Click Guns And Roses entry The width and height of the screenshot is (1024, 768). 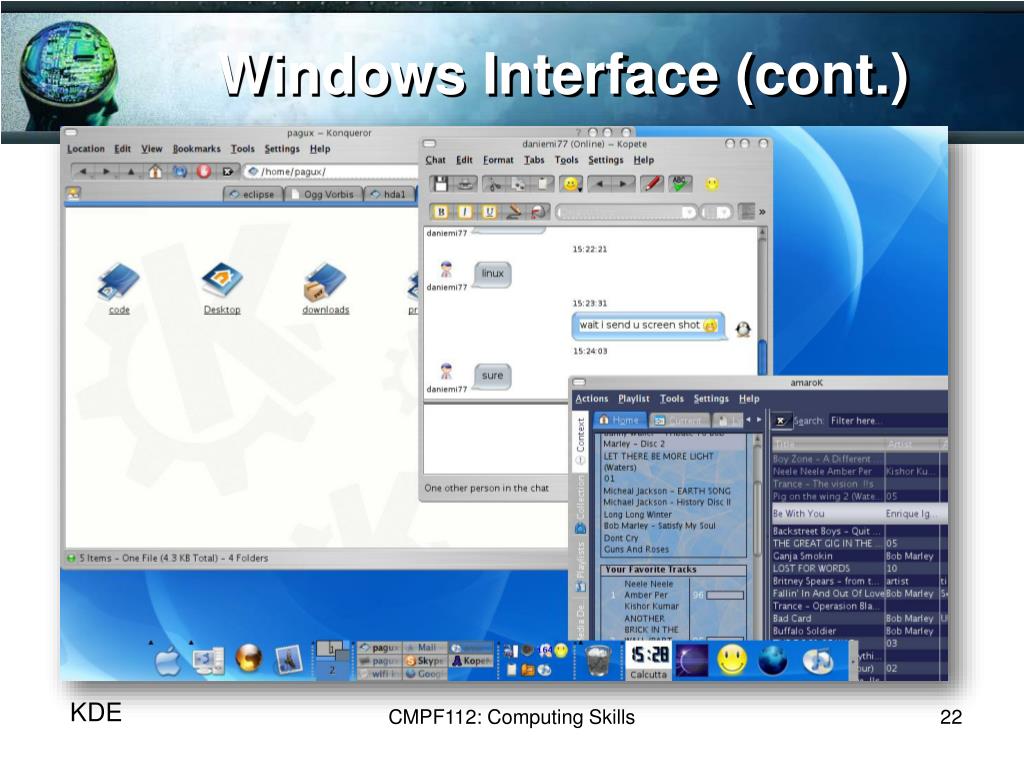tap(636, 549)
